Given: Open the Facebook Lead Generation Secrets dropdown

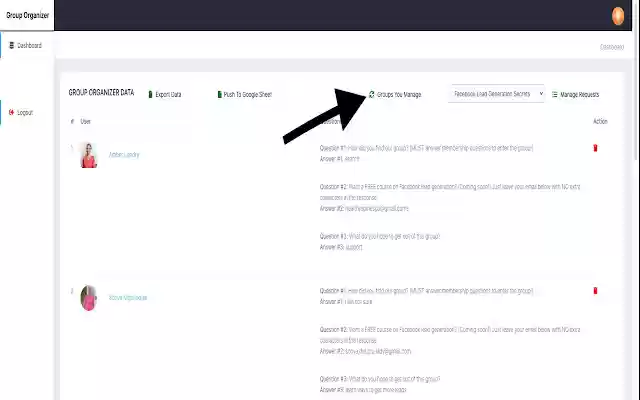Looking at the screenshot, I should pos(496,94).
